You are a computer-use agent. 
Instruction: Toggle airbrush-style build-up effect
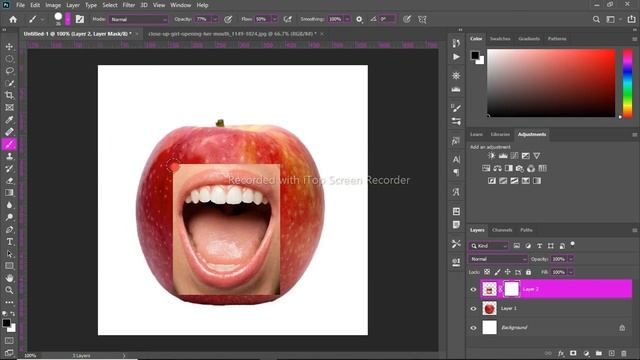(288, 19)
